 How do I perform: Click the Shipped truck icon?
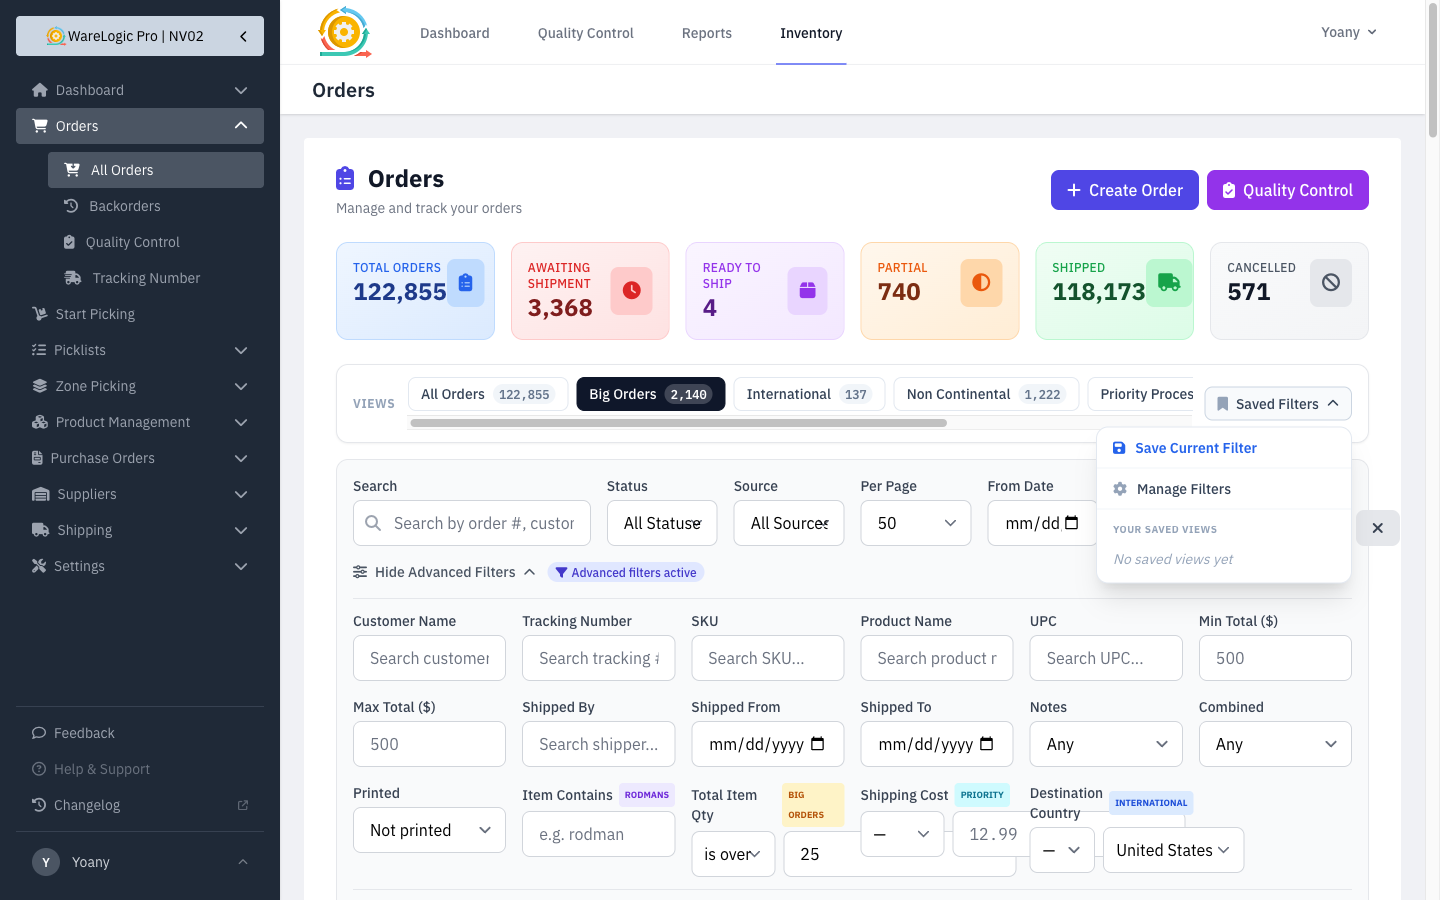1169,283
